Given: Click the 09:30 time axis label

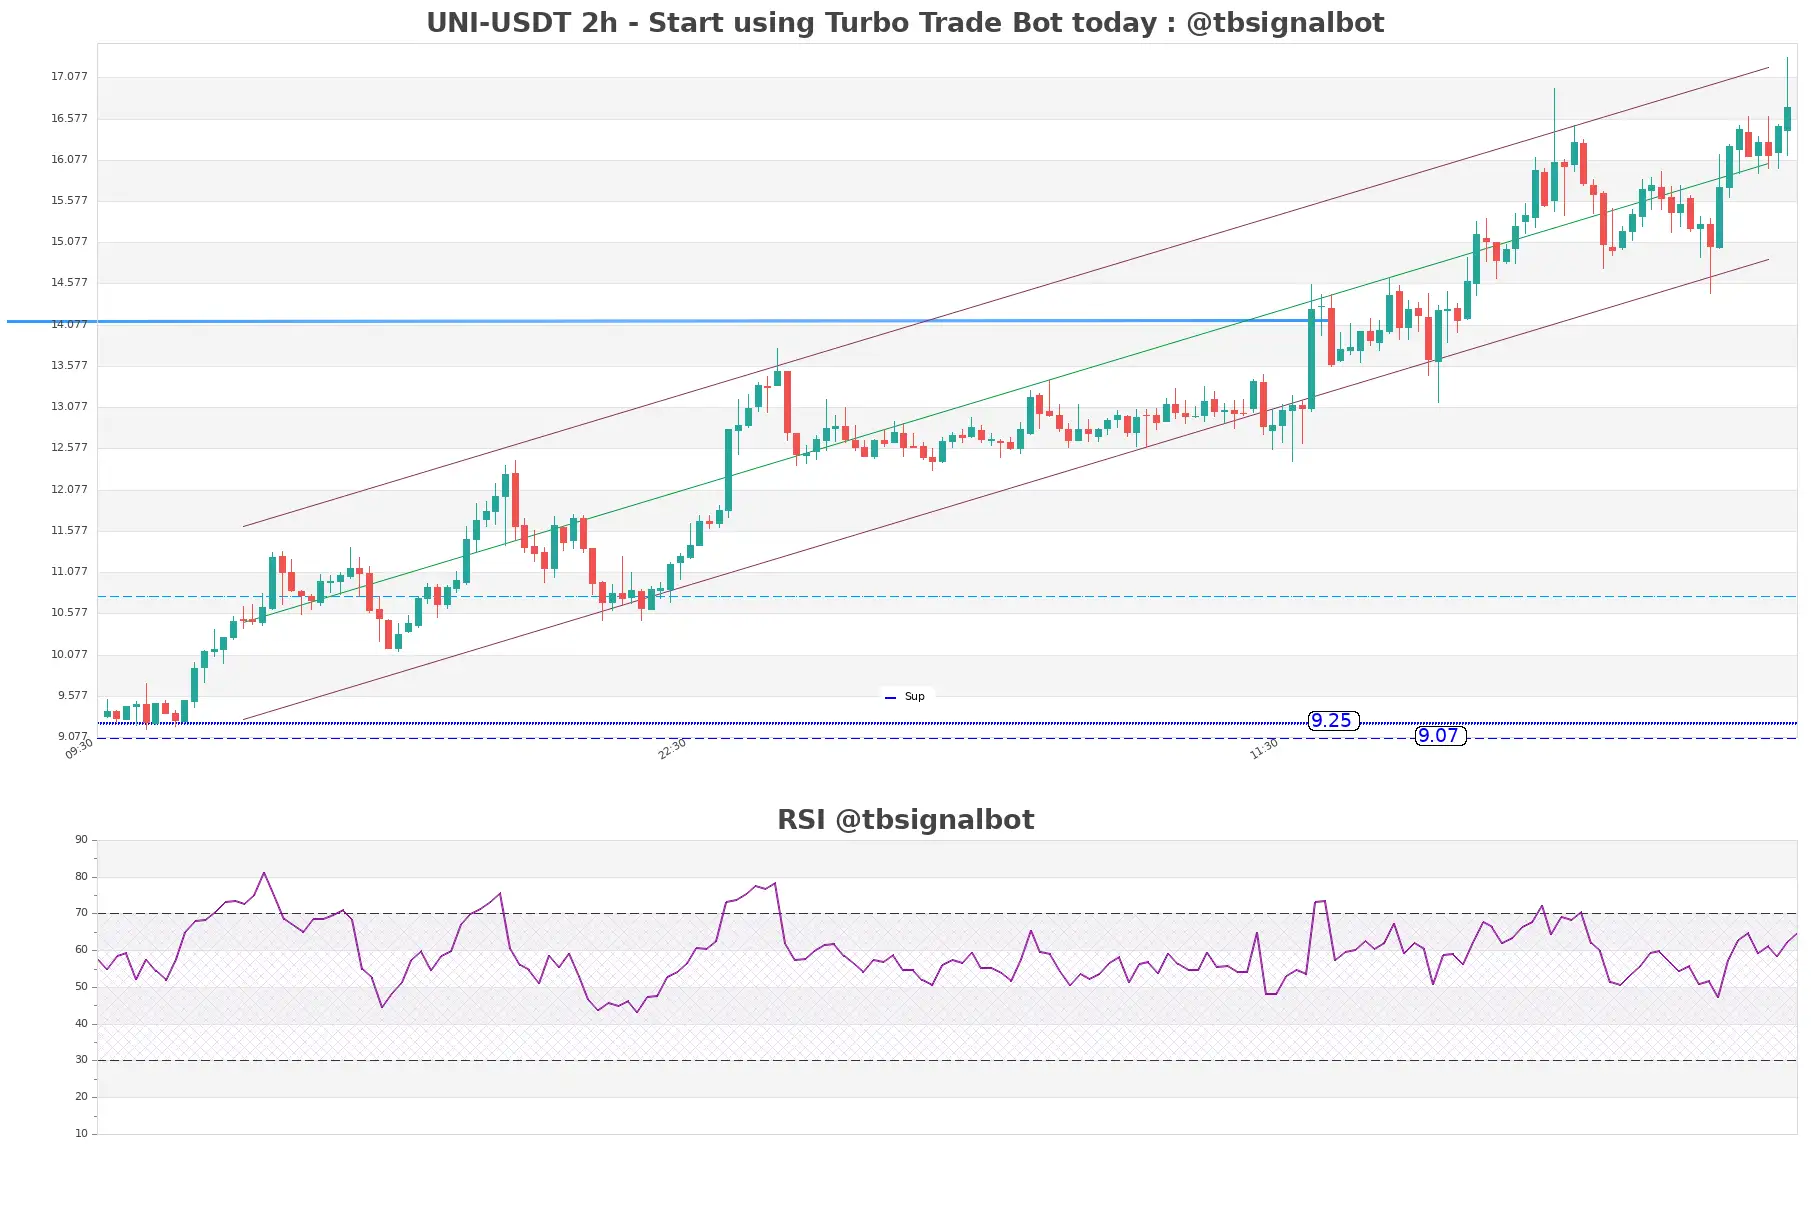Looking at the screenshot, I should (79, 749).
